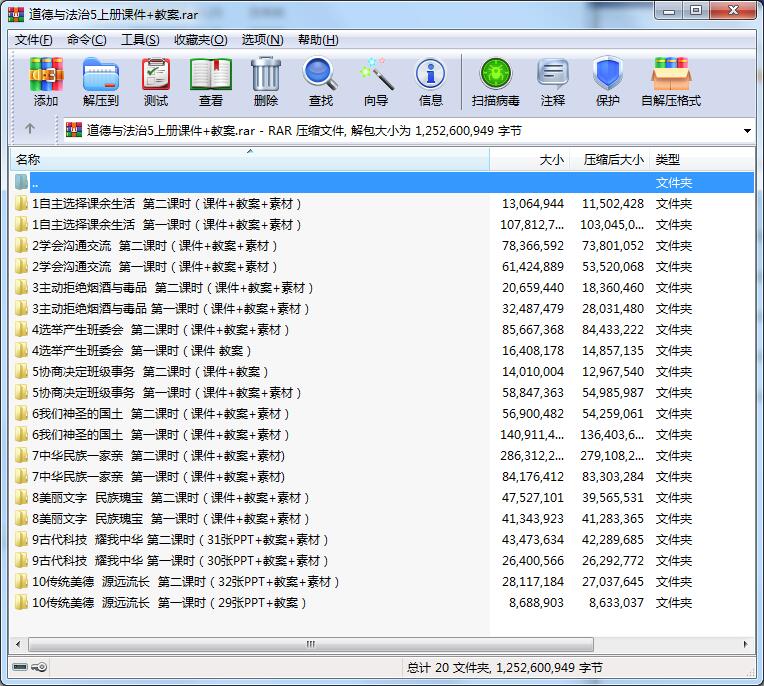The width and height of the screenshot is (764, 686).
Task: Click the scroll left arrow
Action: pos(18,644)
